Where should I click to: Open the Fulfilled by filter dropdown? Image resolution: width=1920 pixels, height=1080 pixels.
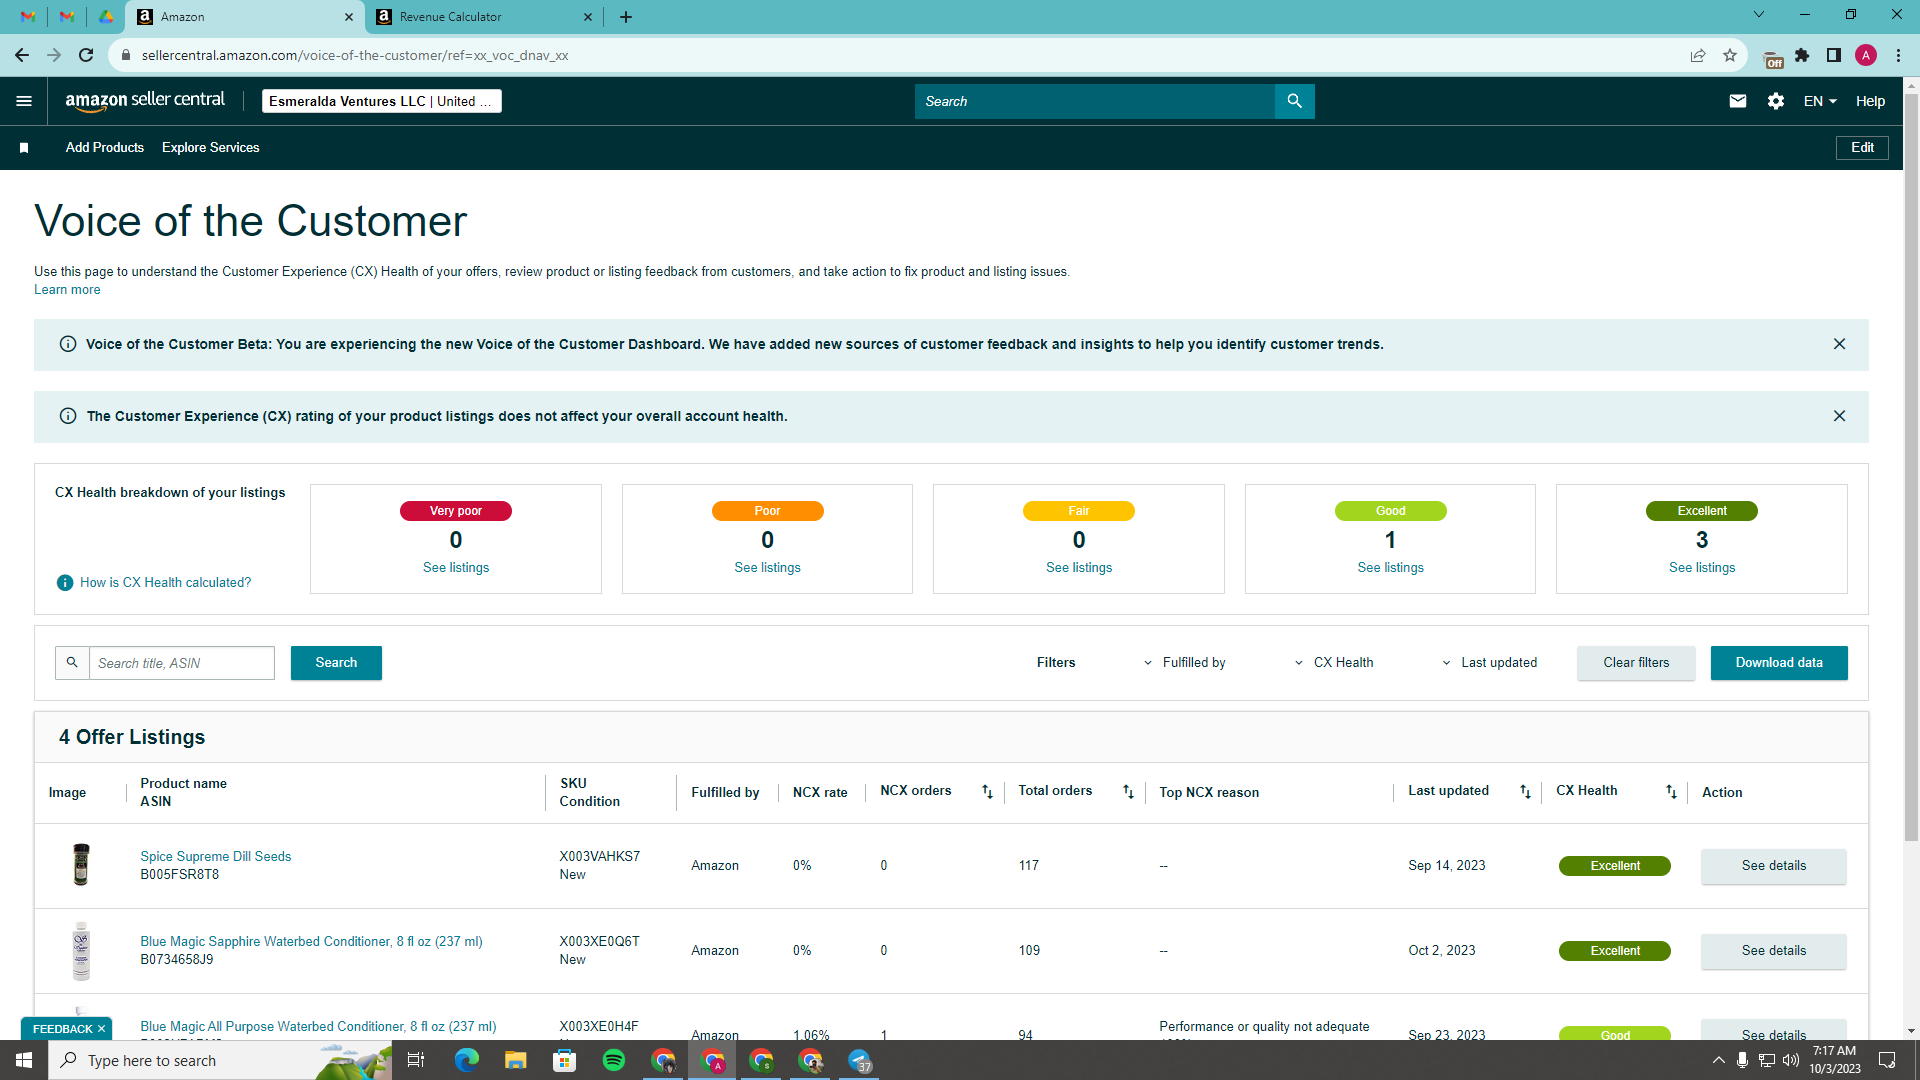coord(1185,663)
